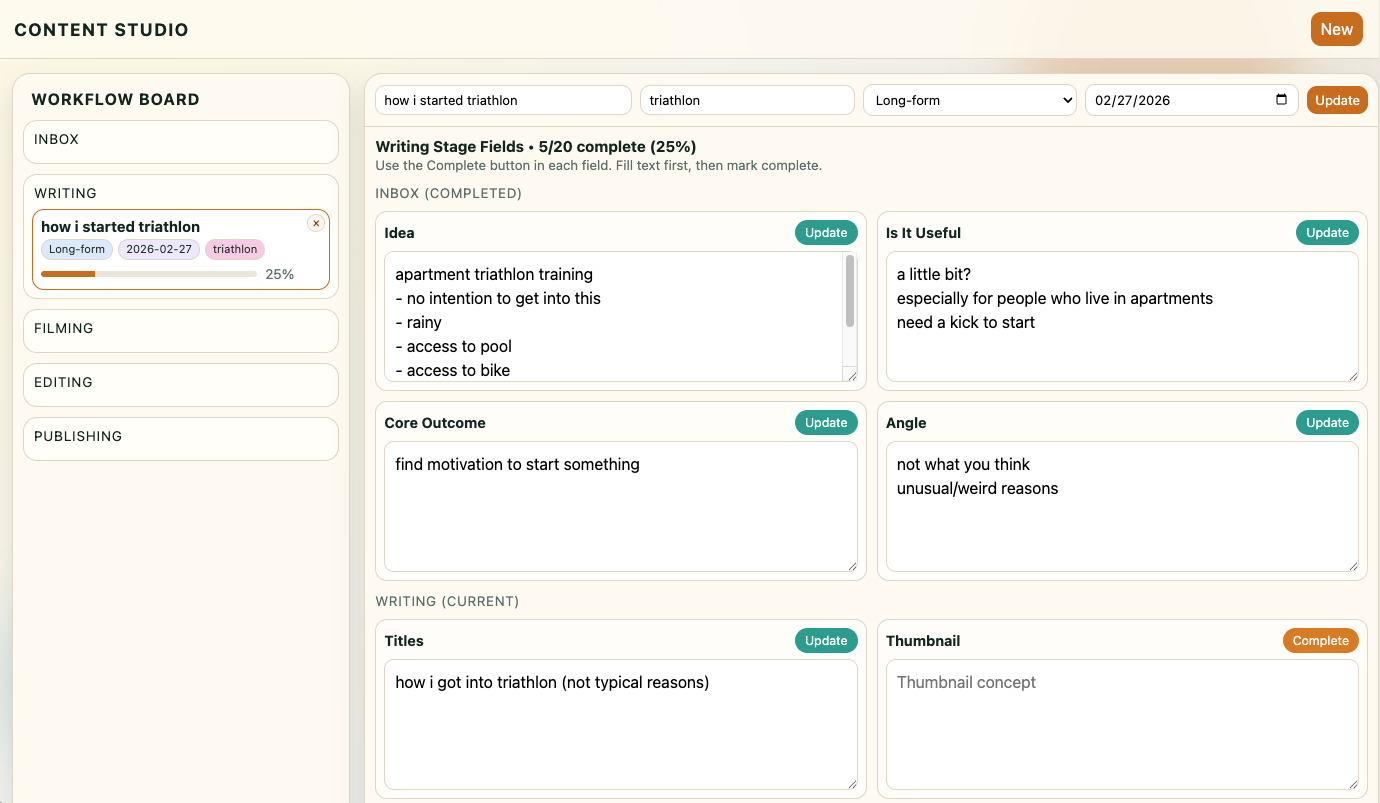
Task: Click the pink triathlon tag on card
Action: coord(235,250)
